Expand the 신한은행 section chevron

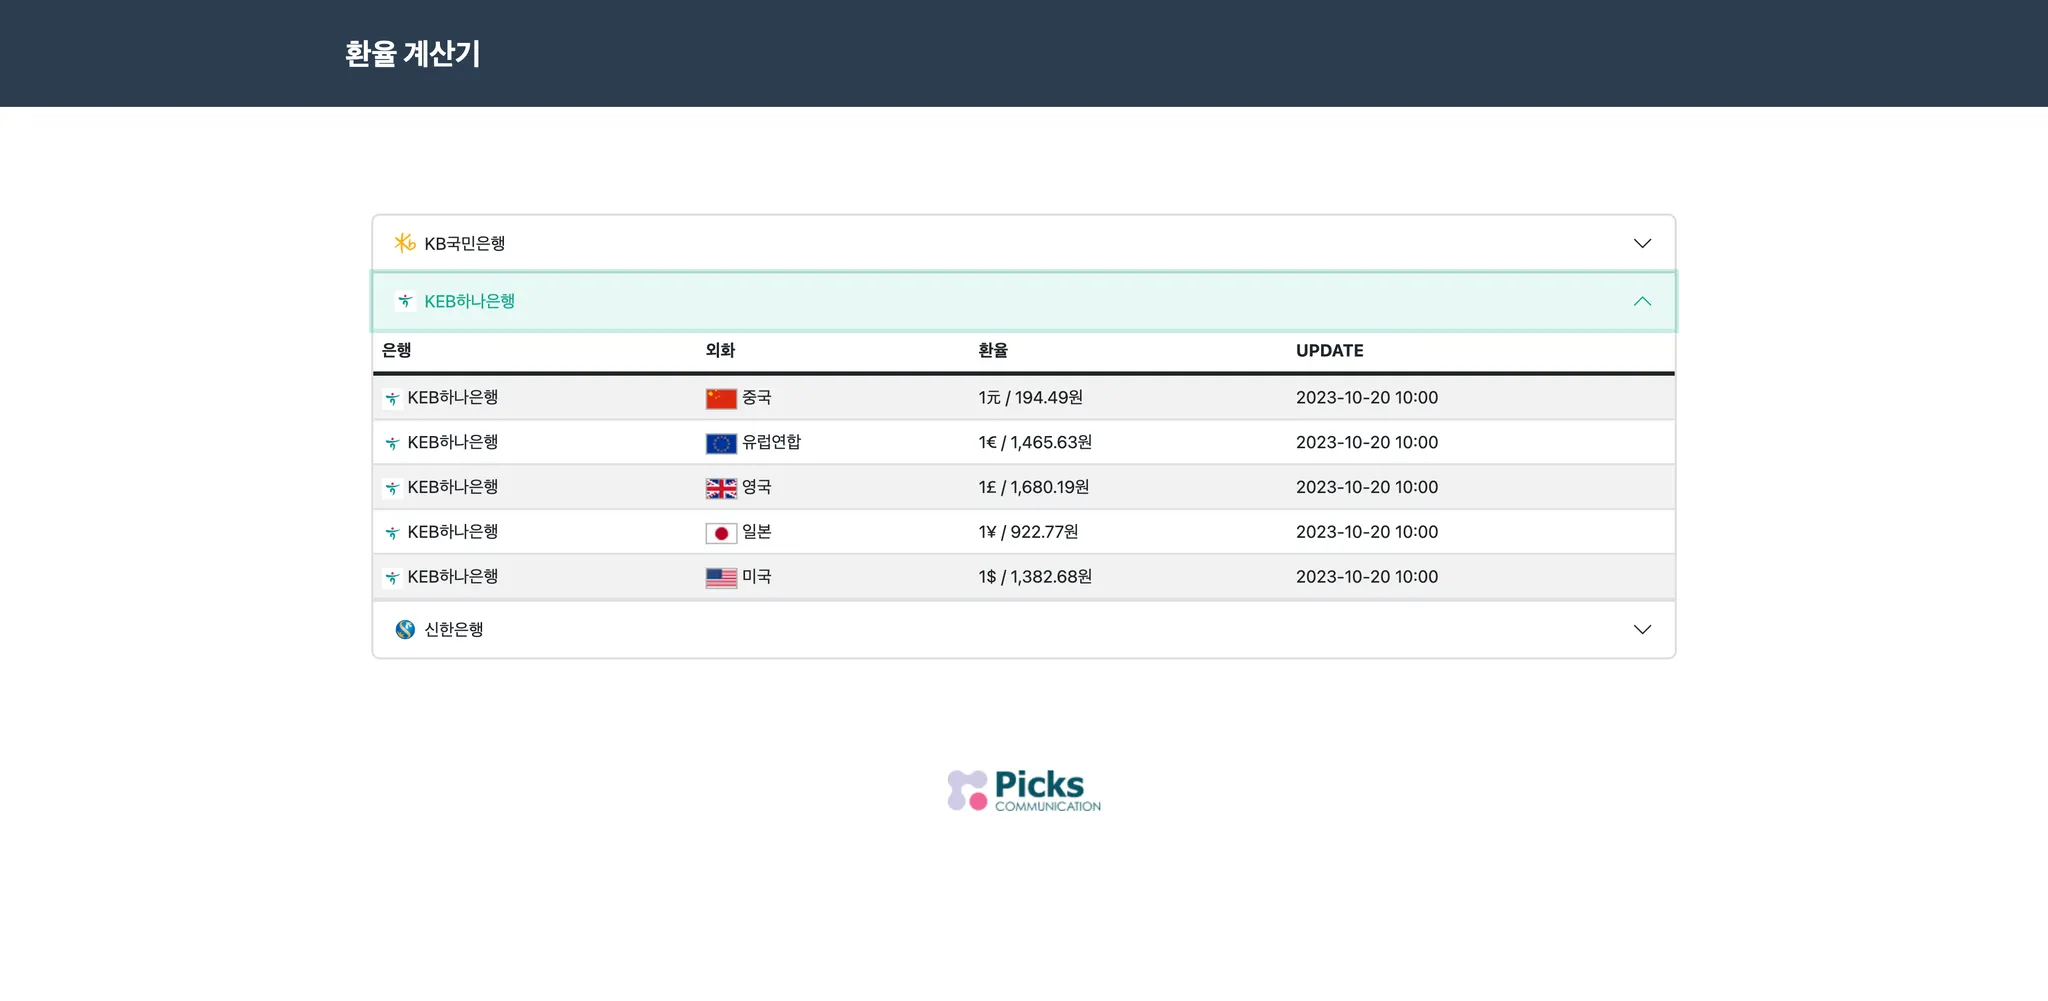[1642, 629]
